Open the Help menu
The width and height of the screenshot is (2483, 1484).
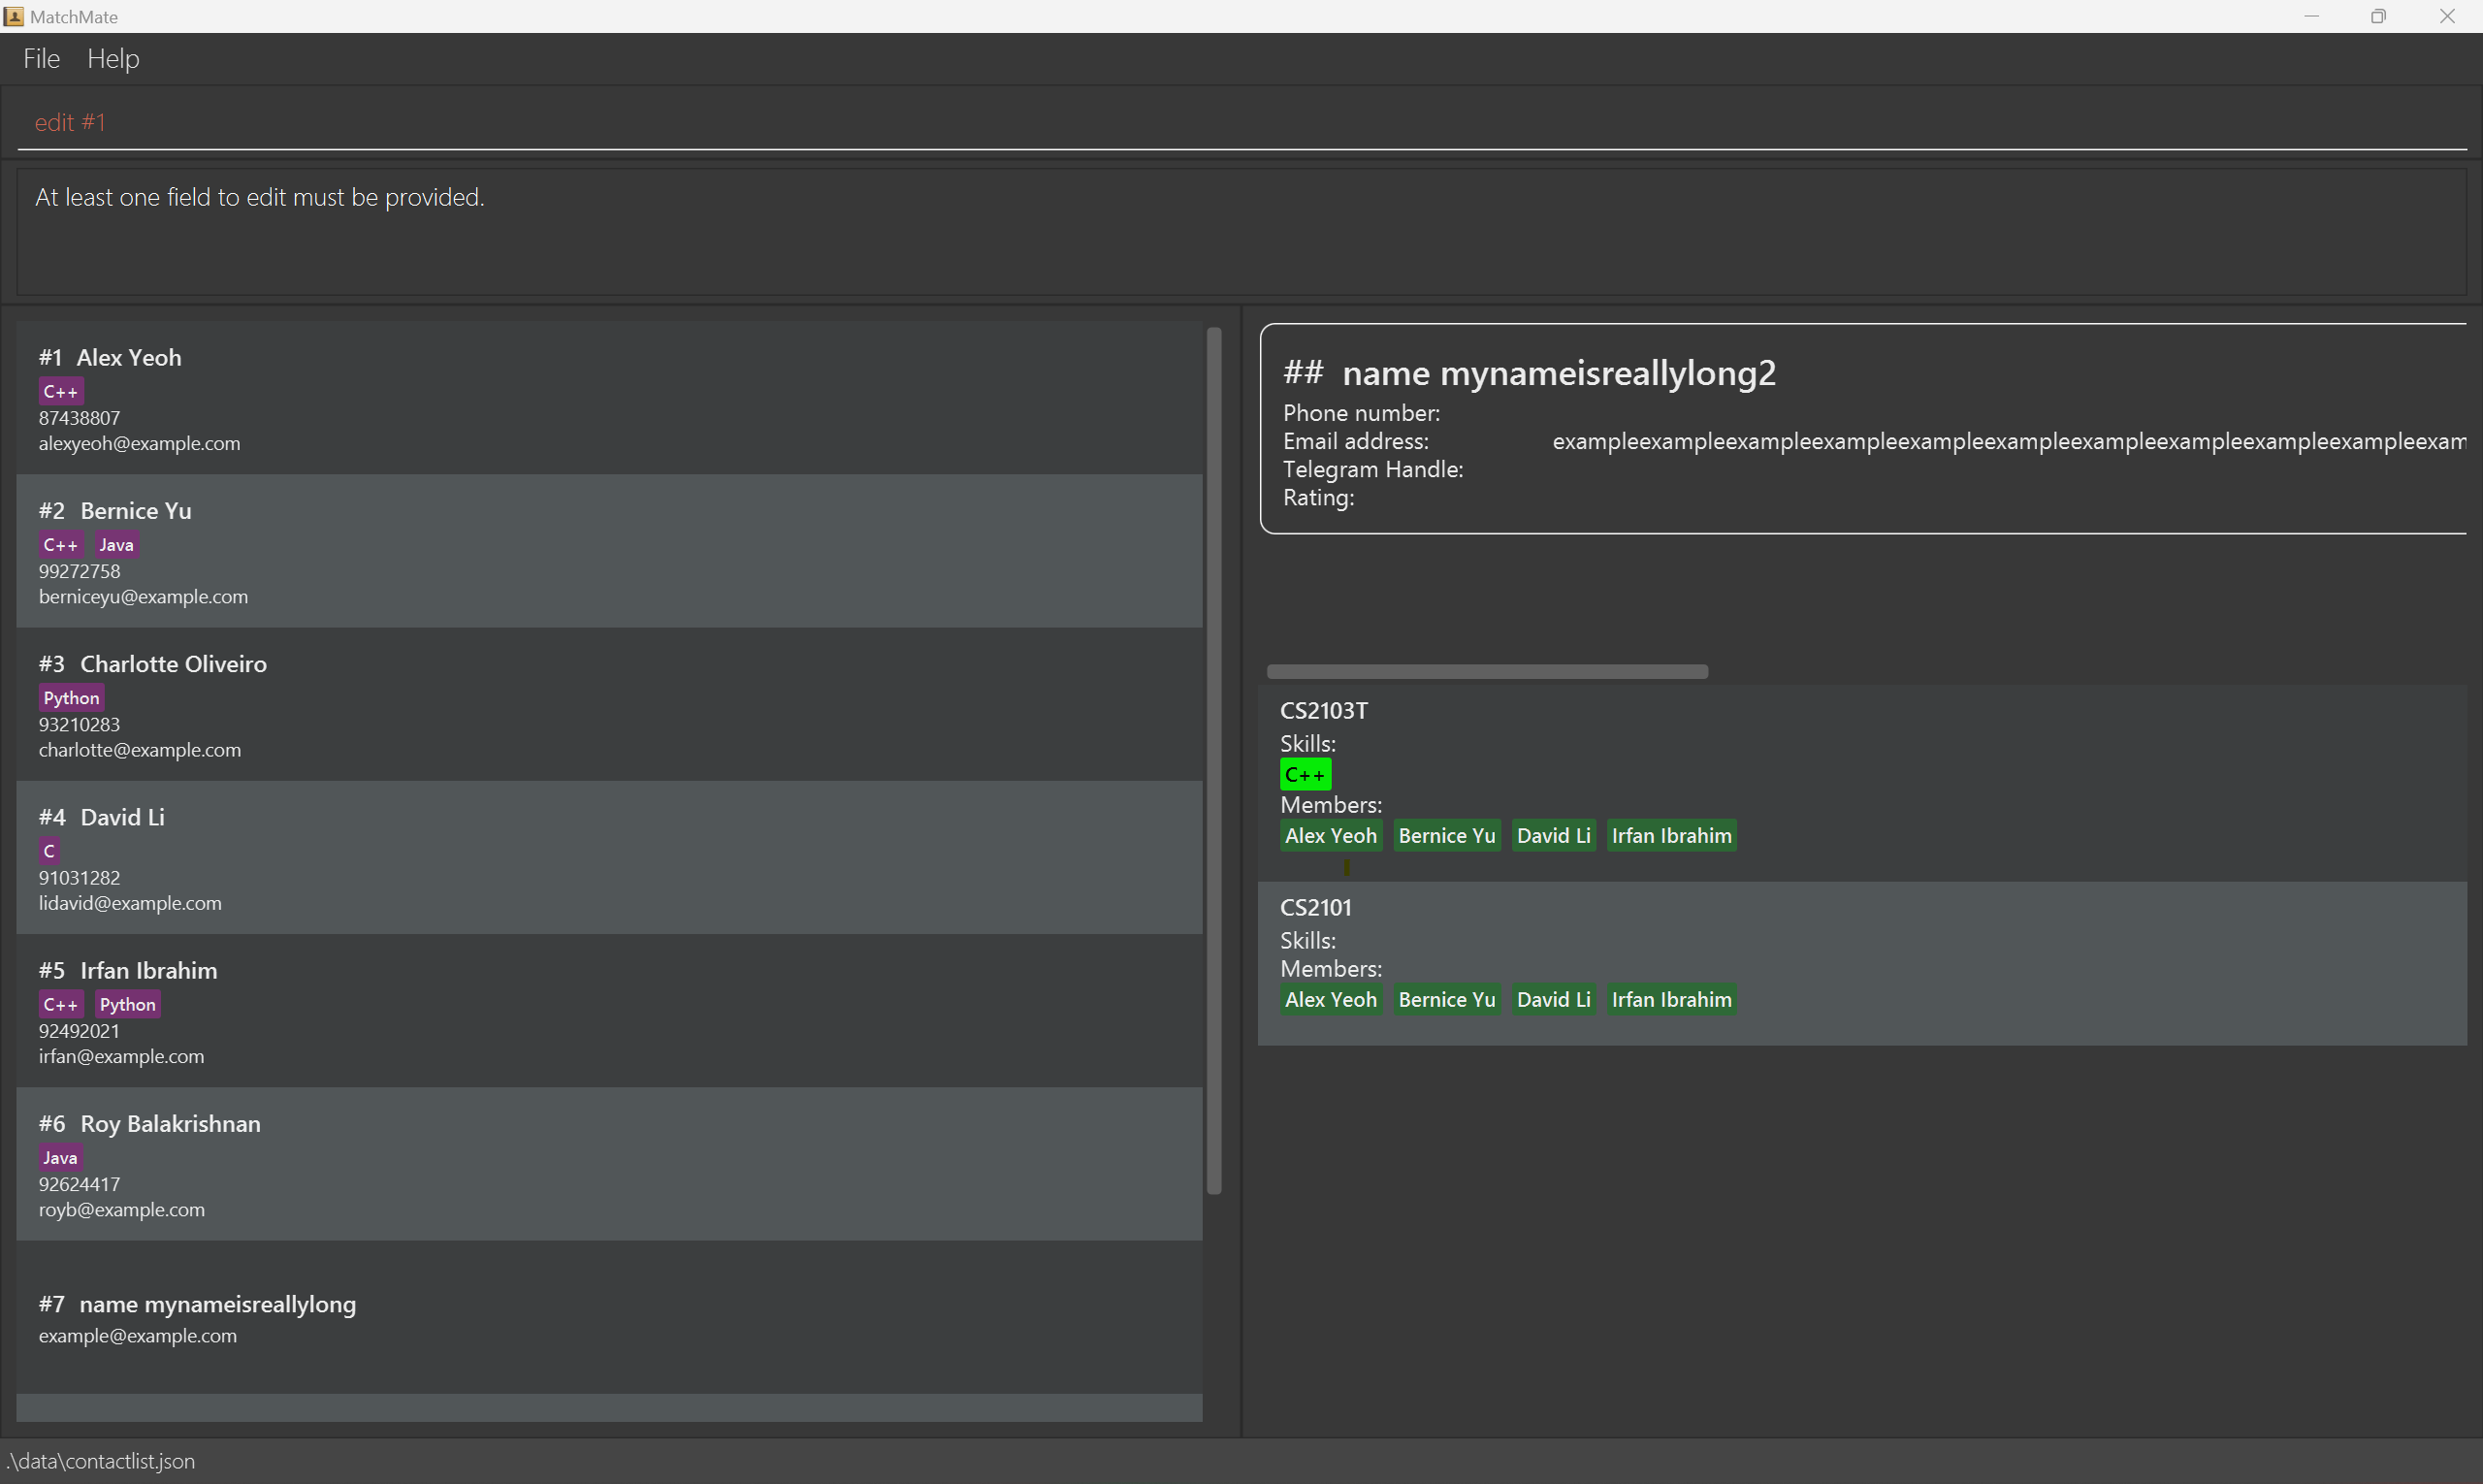(x=113, y=59)
